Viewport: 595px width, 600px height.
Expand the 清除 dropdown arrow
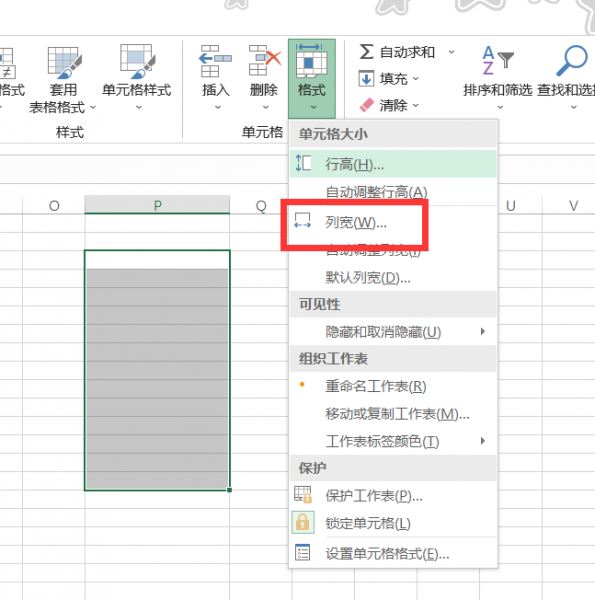point(416,105)
